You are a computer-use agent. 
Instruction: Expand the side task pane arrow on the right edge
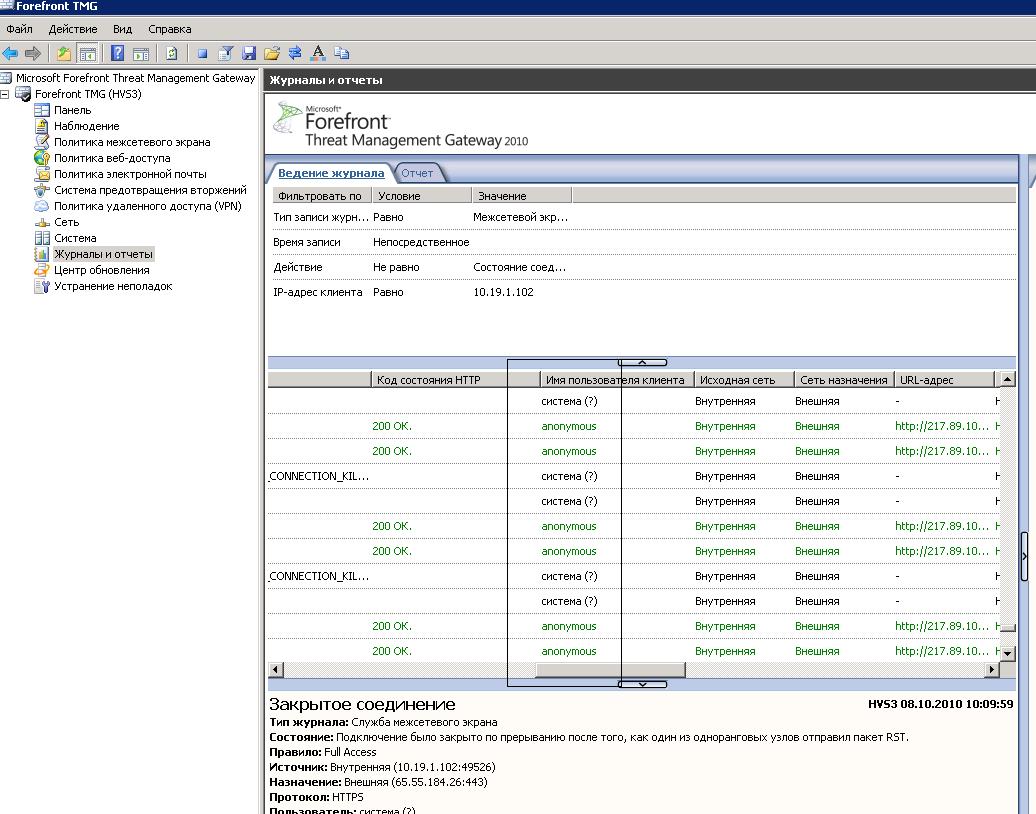pyautogui.click(x=1025, y=556)
